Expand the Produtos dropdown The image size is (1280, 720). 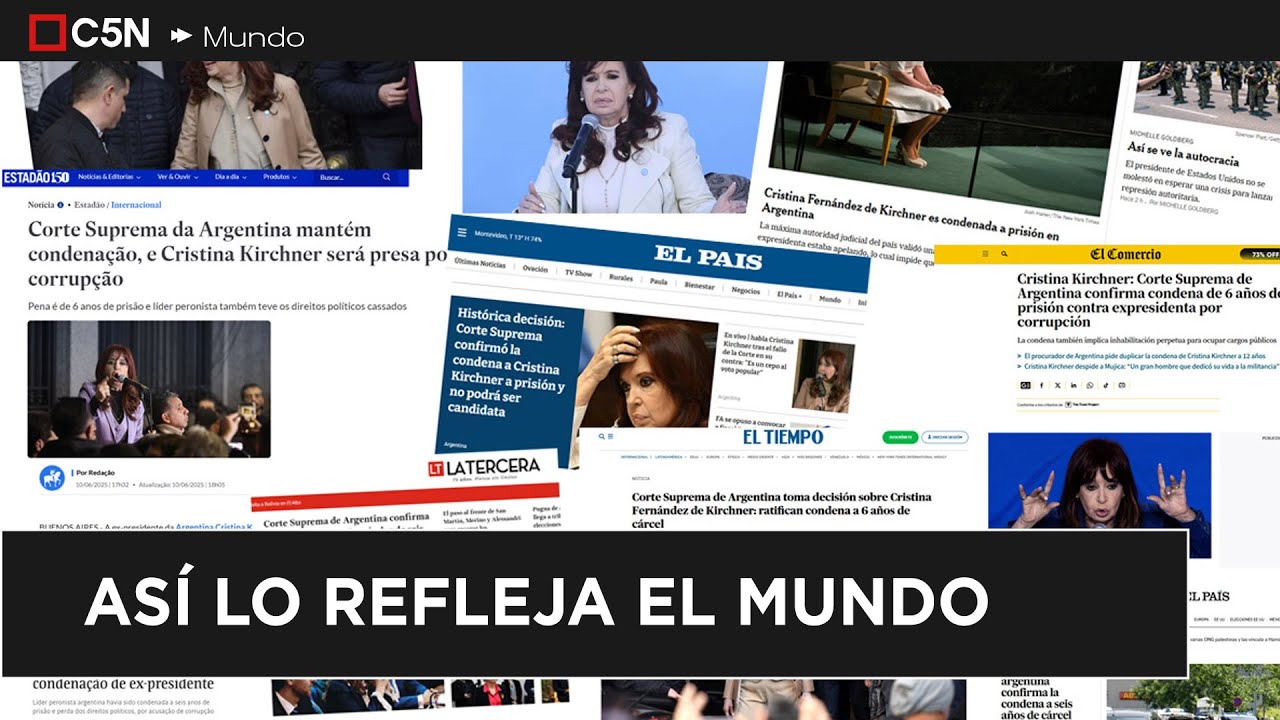280,177
